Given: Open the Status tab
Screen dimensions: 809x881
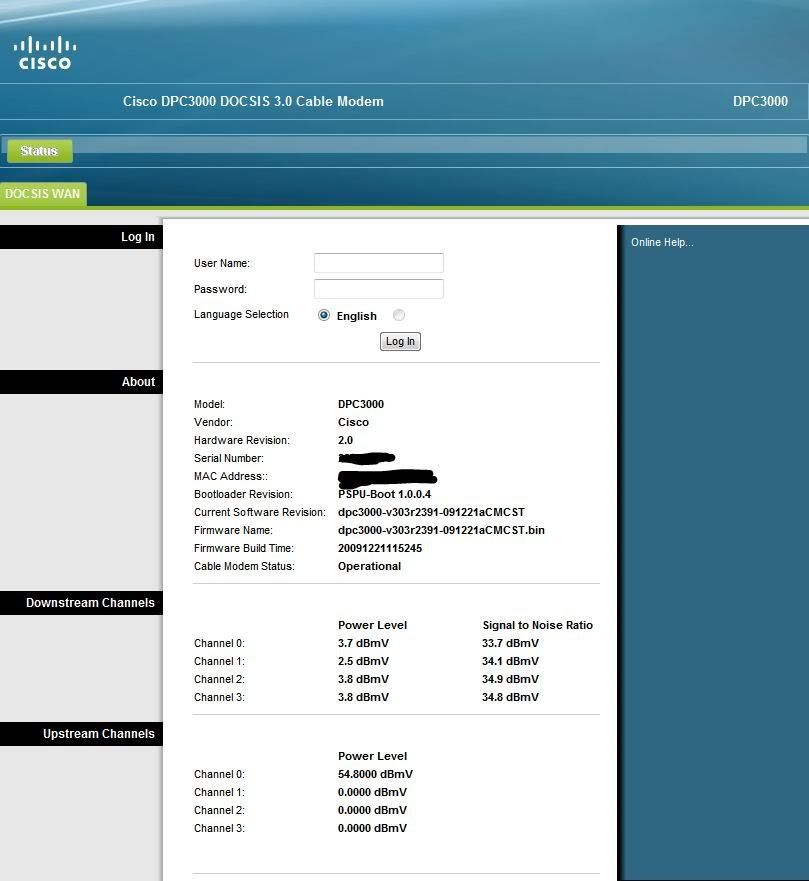Looking at the screenshot, I should 40,151.
